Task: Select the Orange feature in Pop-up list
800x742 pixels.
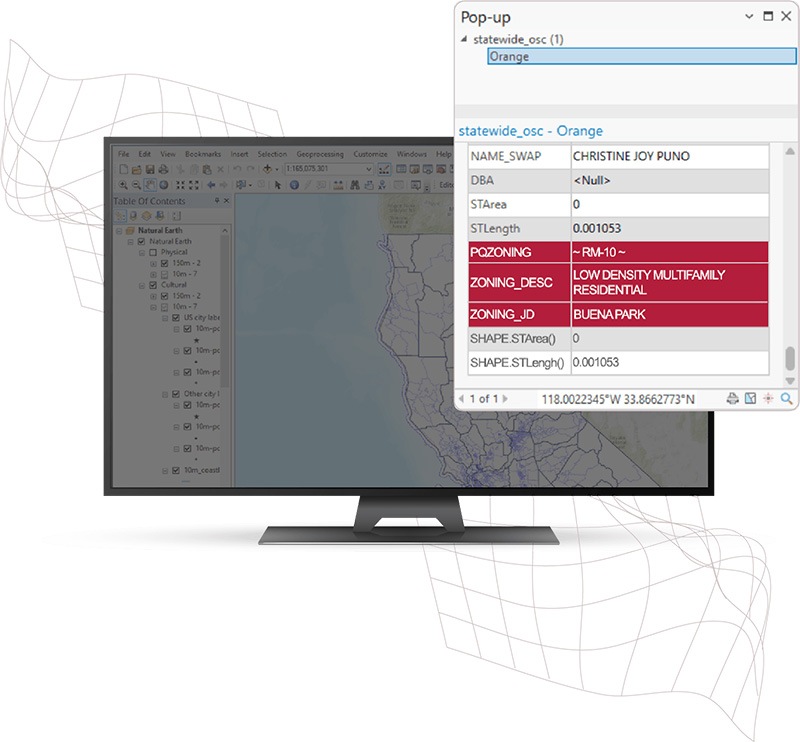Action: coord(642,56)
